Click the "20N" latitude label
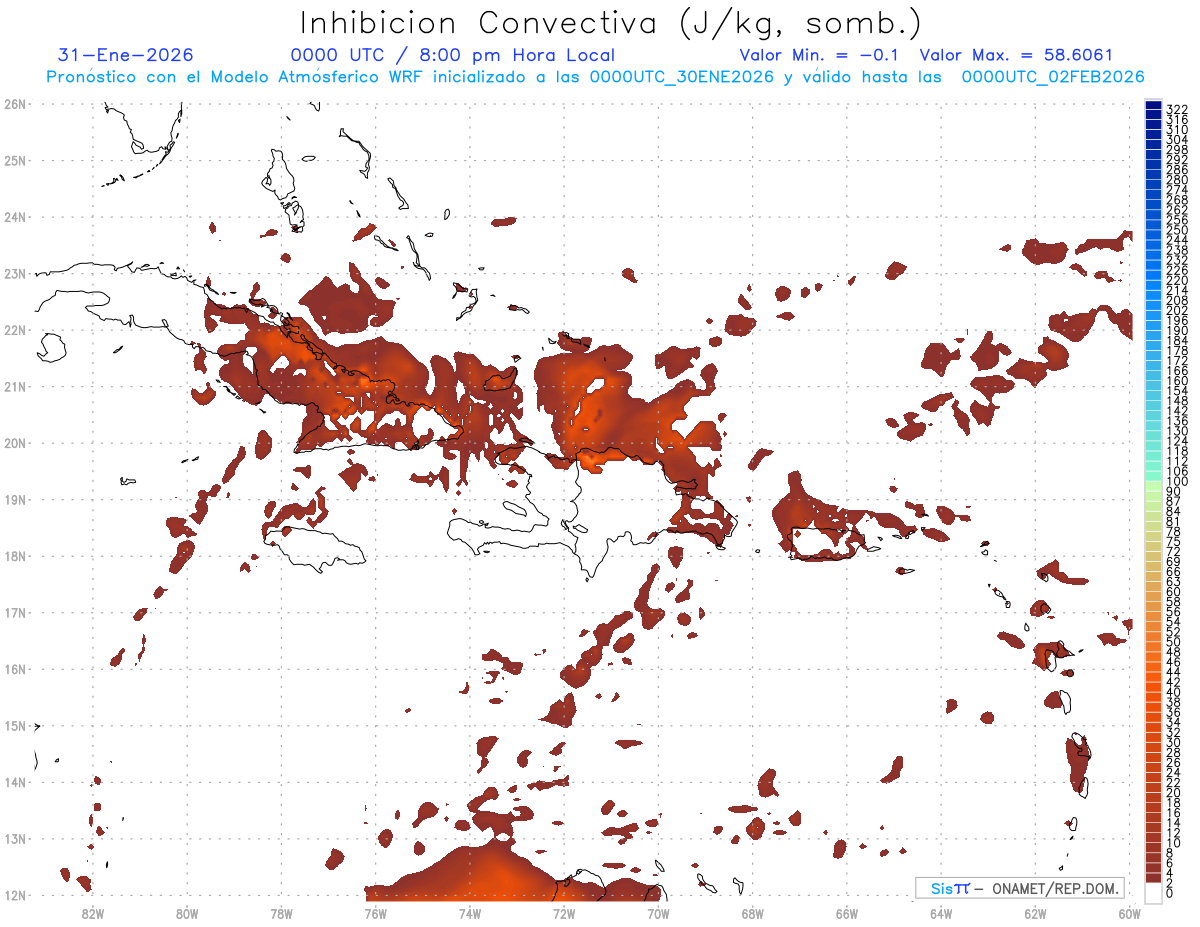Image resolution: width=1200 pixels, height=927 pixels. [14, 443]
